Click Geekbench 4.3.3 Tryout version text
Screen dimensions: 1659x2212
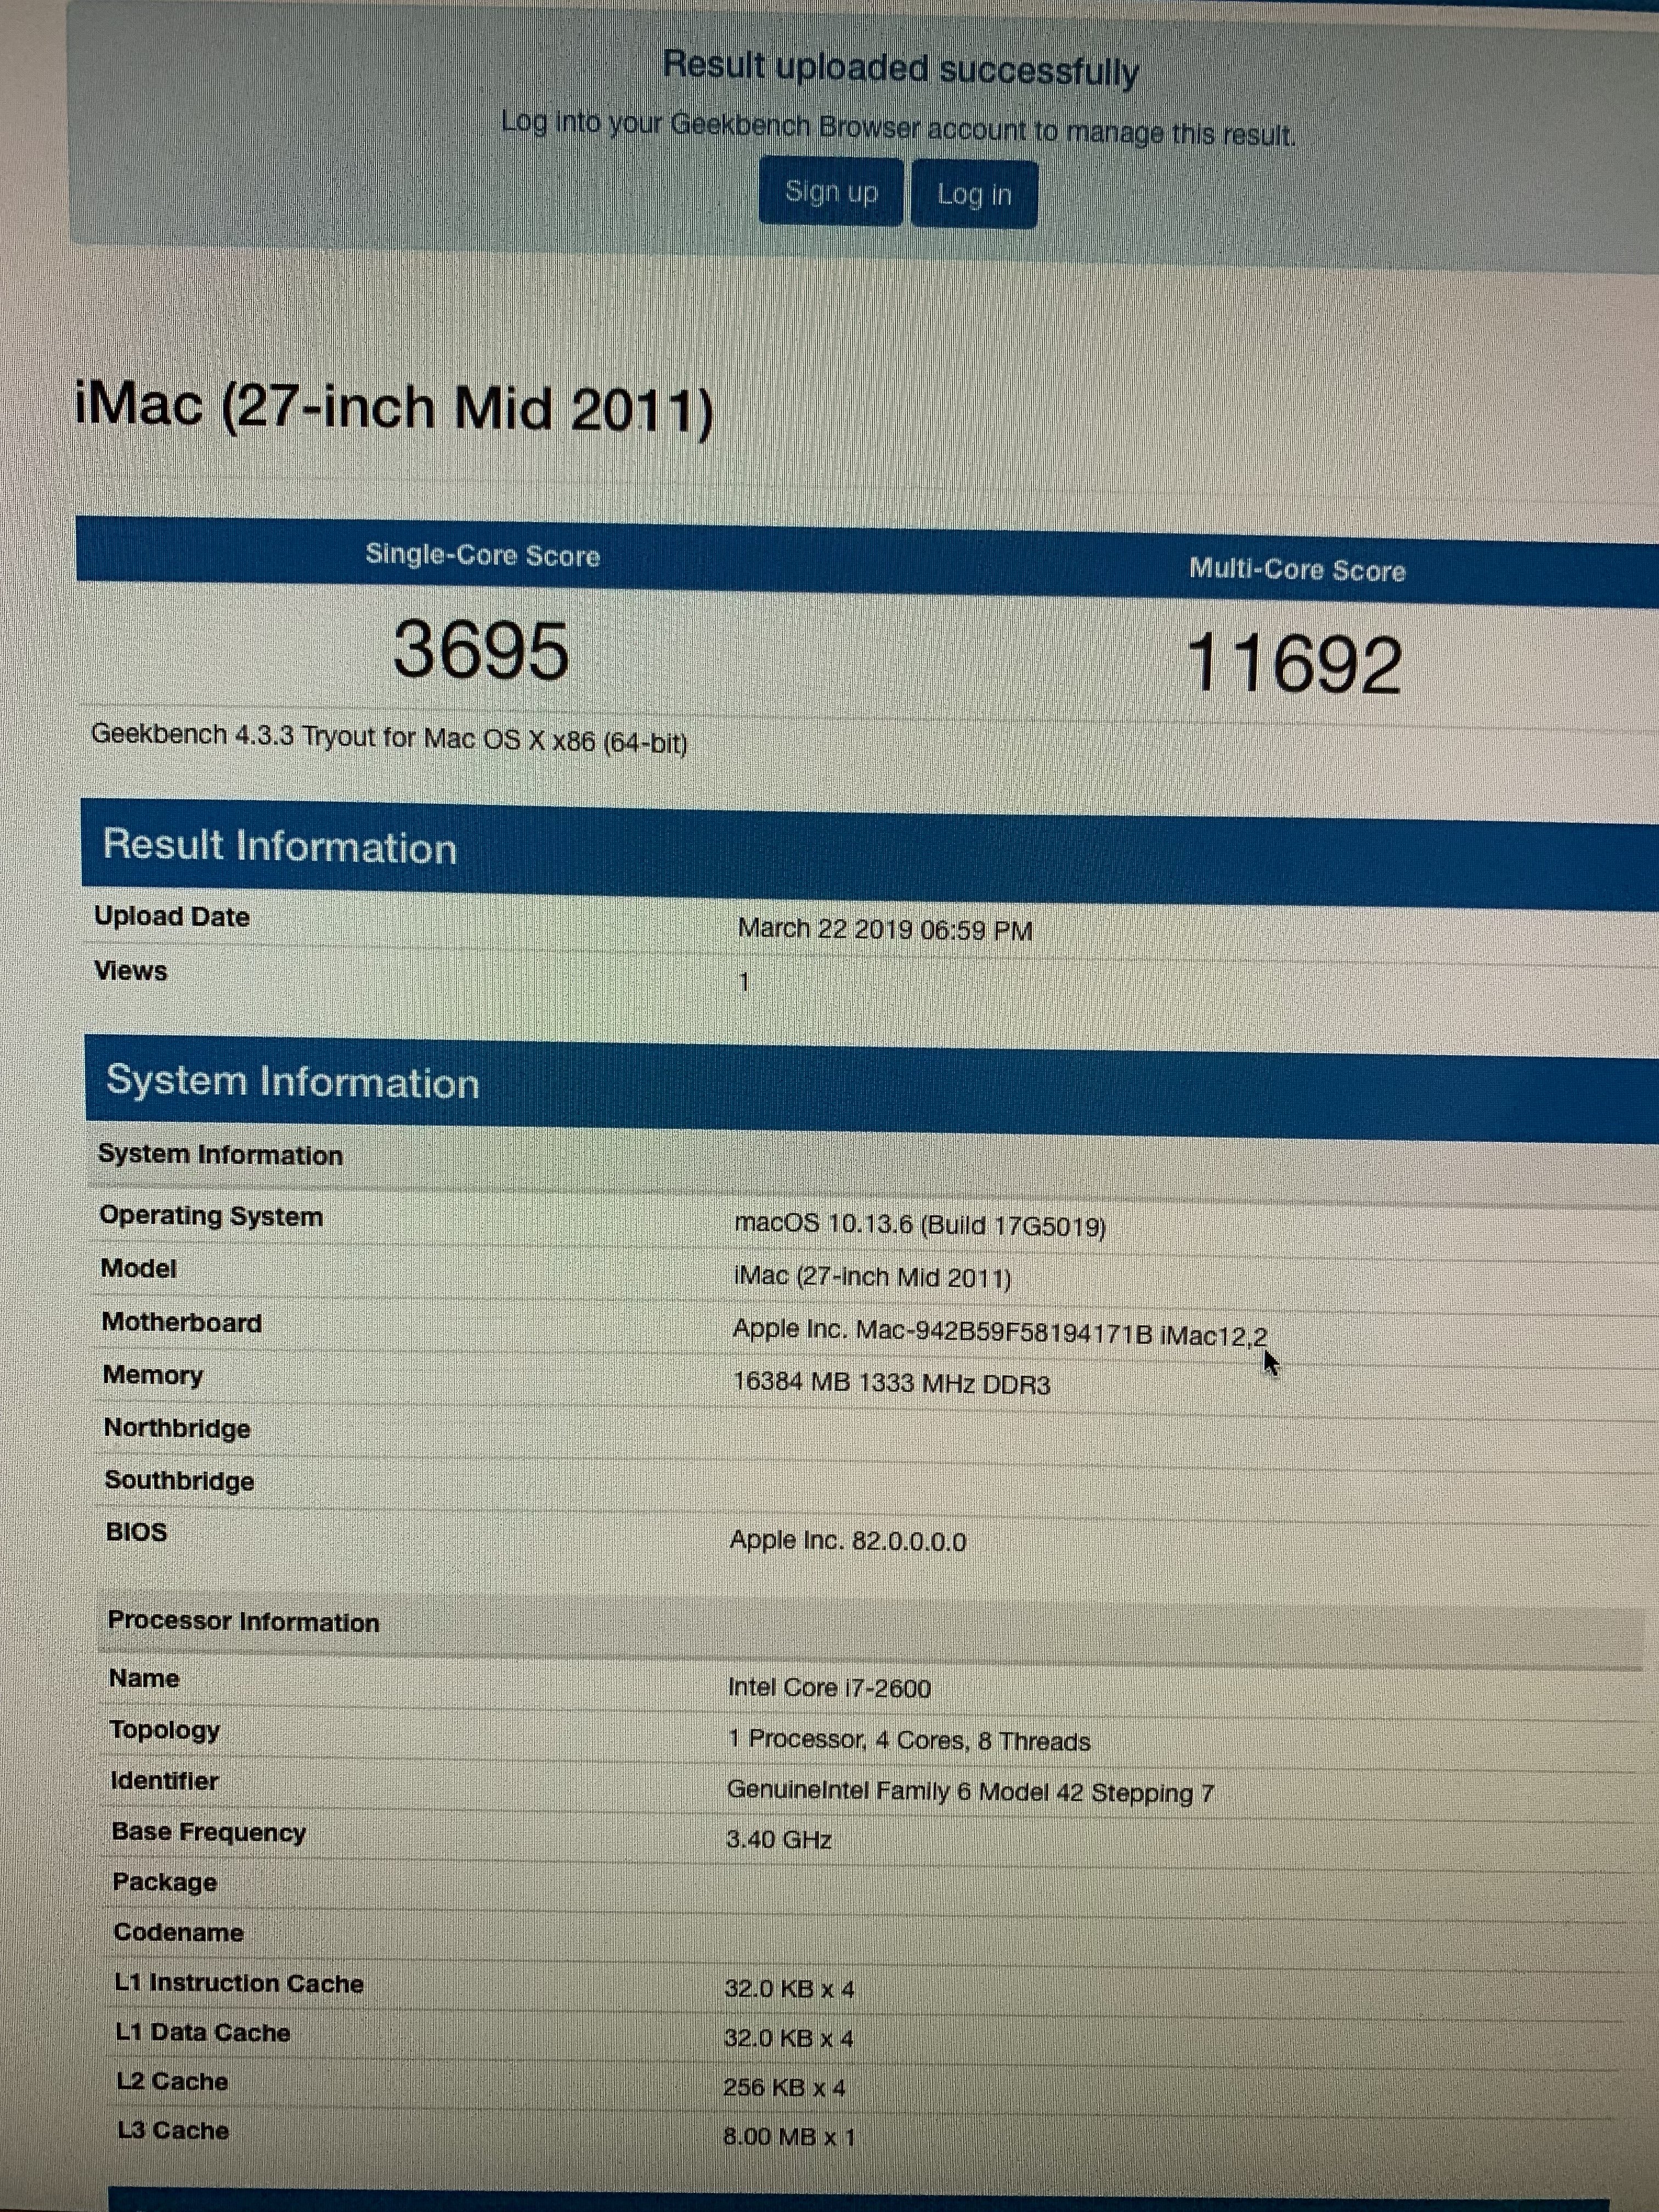(x=389, y=739)
